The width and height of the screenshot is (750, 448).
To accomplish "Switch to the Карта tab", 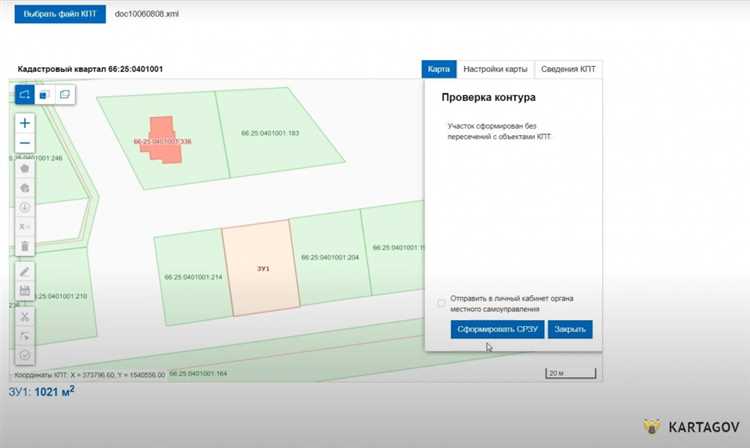I will click(x=438, y=69).
